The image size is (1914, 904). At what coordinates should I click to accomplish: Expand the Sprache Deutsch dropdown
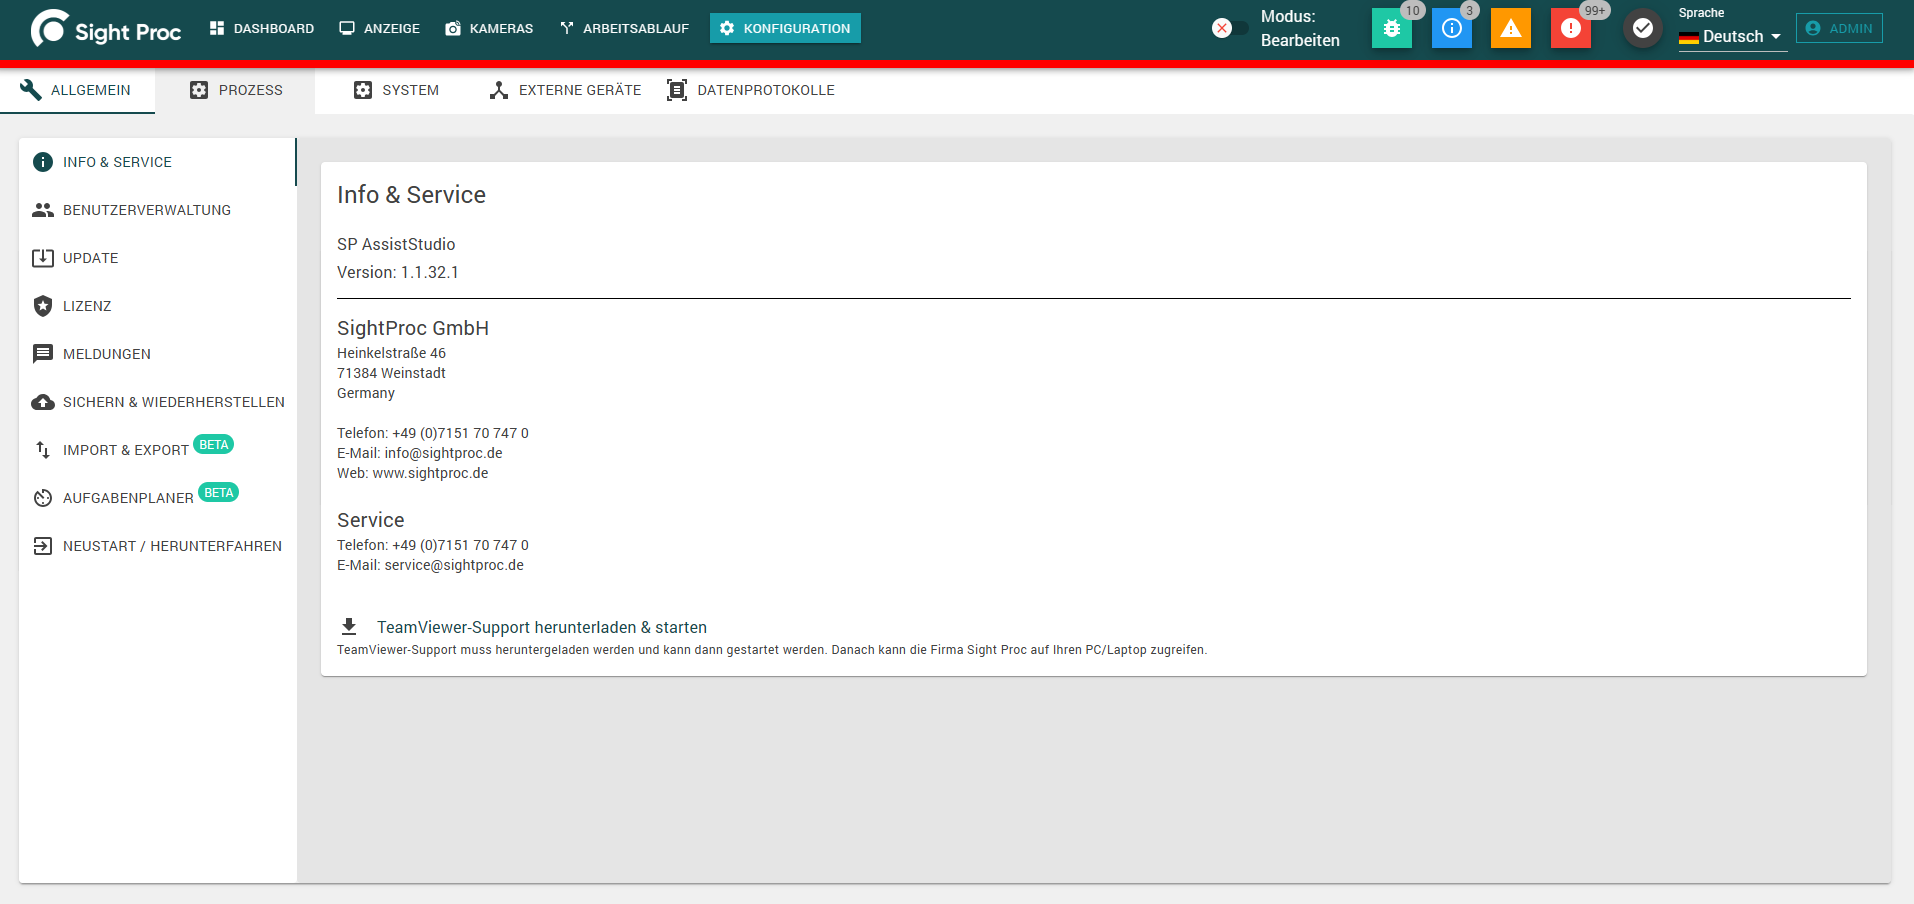pyautogui.click(x=1732, y=36)
